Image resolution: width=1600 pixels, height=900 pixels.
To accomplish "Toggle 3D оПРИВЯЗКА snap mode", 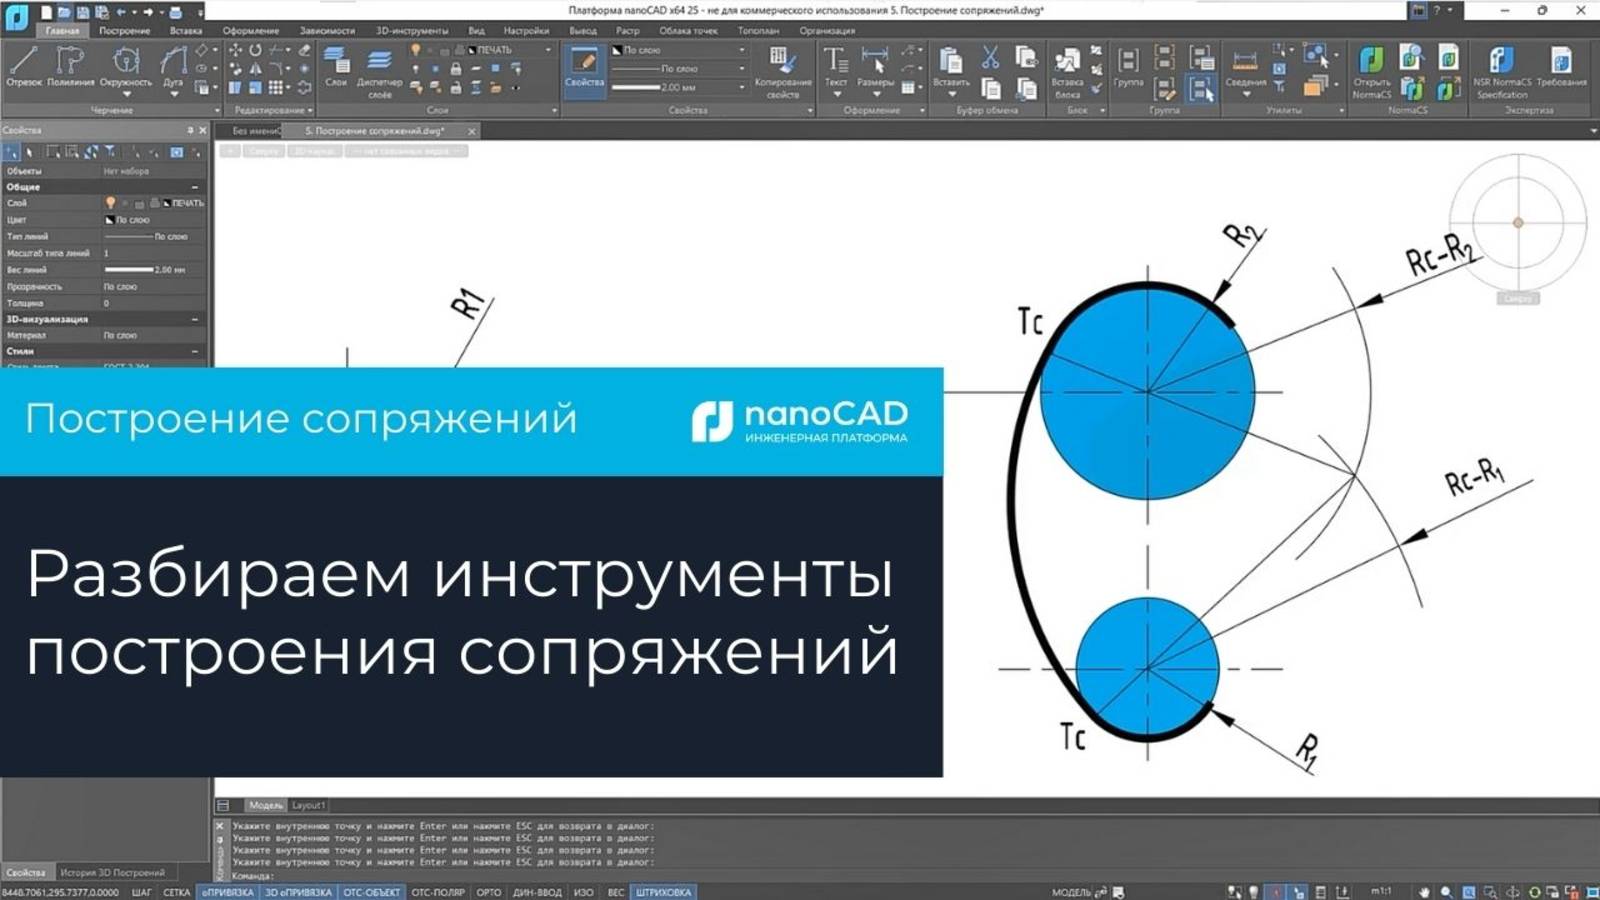I will click(298, 892).
